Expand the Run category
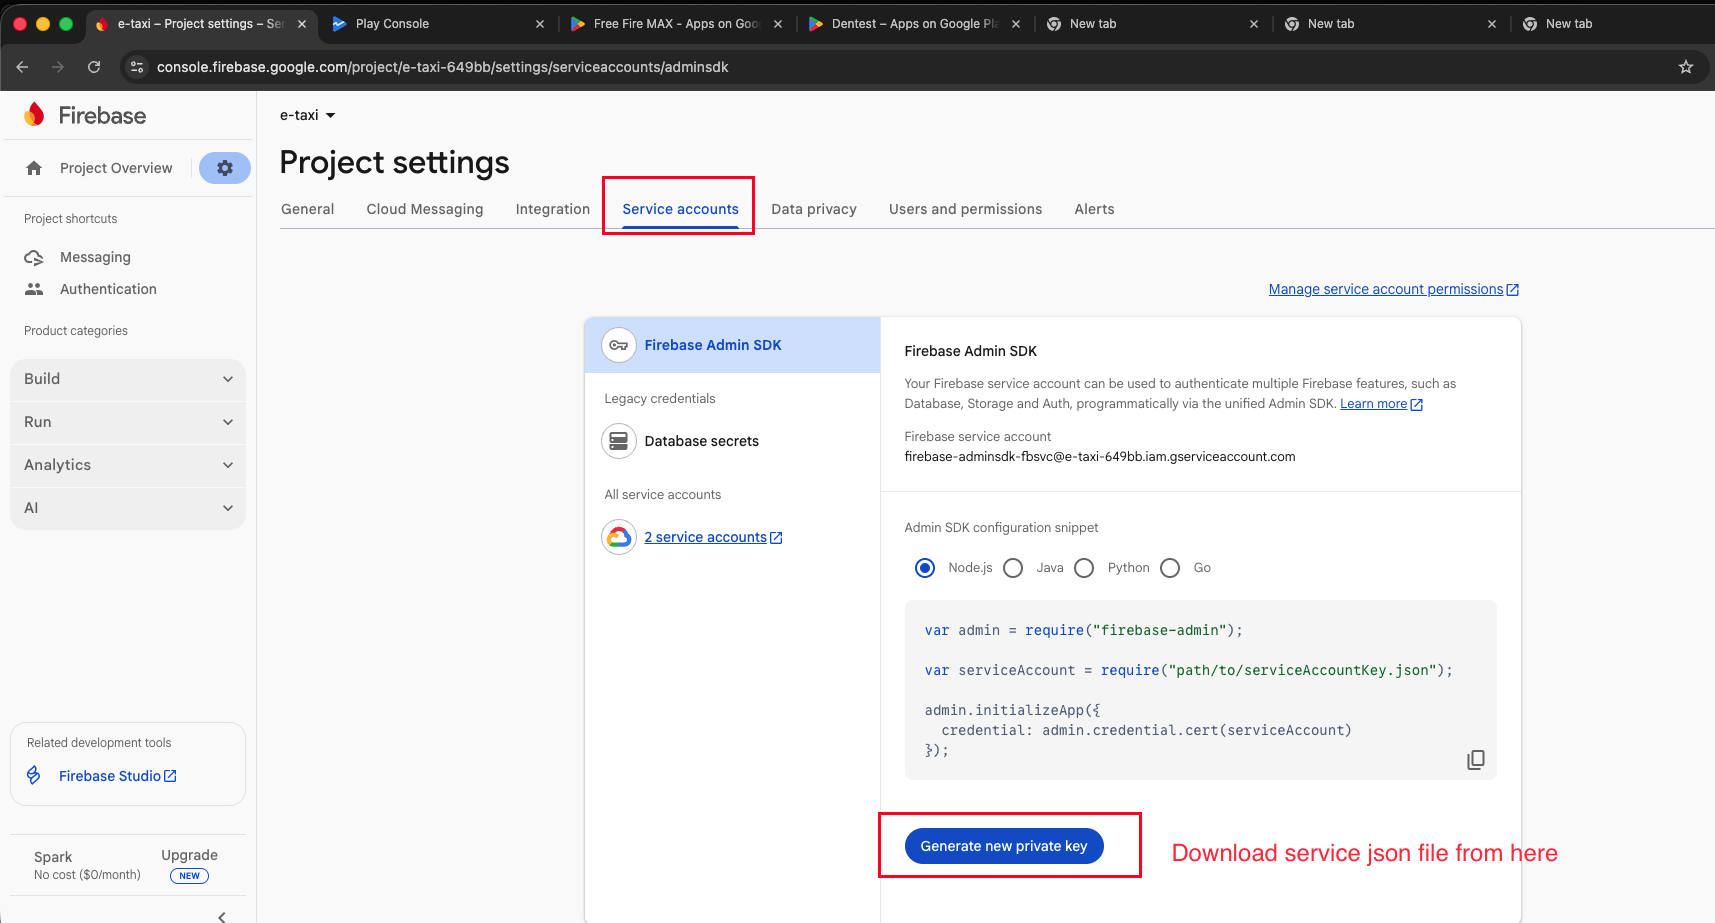Viewport: 1715px width, 923px height. pos(128,422)
